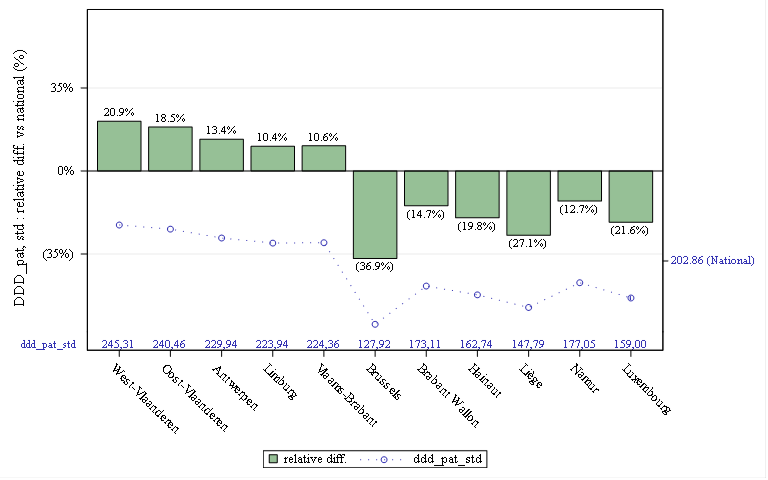Image resolution: width=768 pixels, height=480 pixels.
Task: Select the Brussels (36.9%) negative bar
Action: [x=375, y=215]
